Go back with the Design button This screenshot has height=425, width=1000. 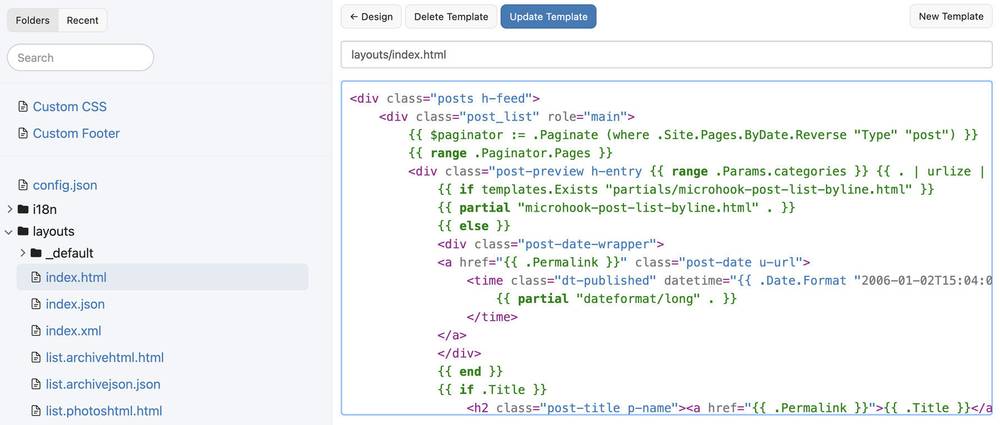tap(371, 17)
